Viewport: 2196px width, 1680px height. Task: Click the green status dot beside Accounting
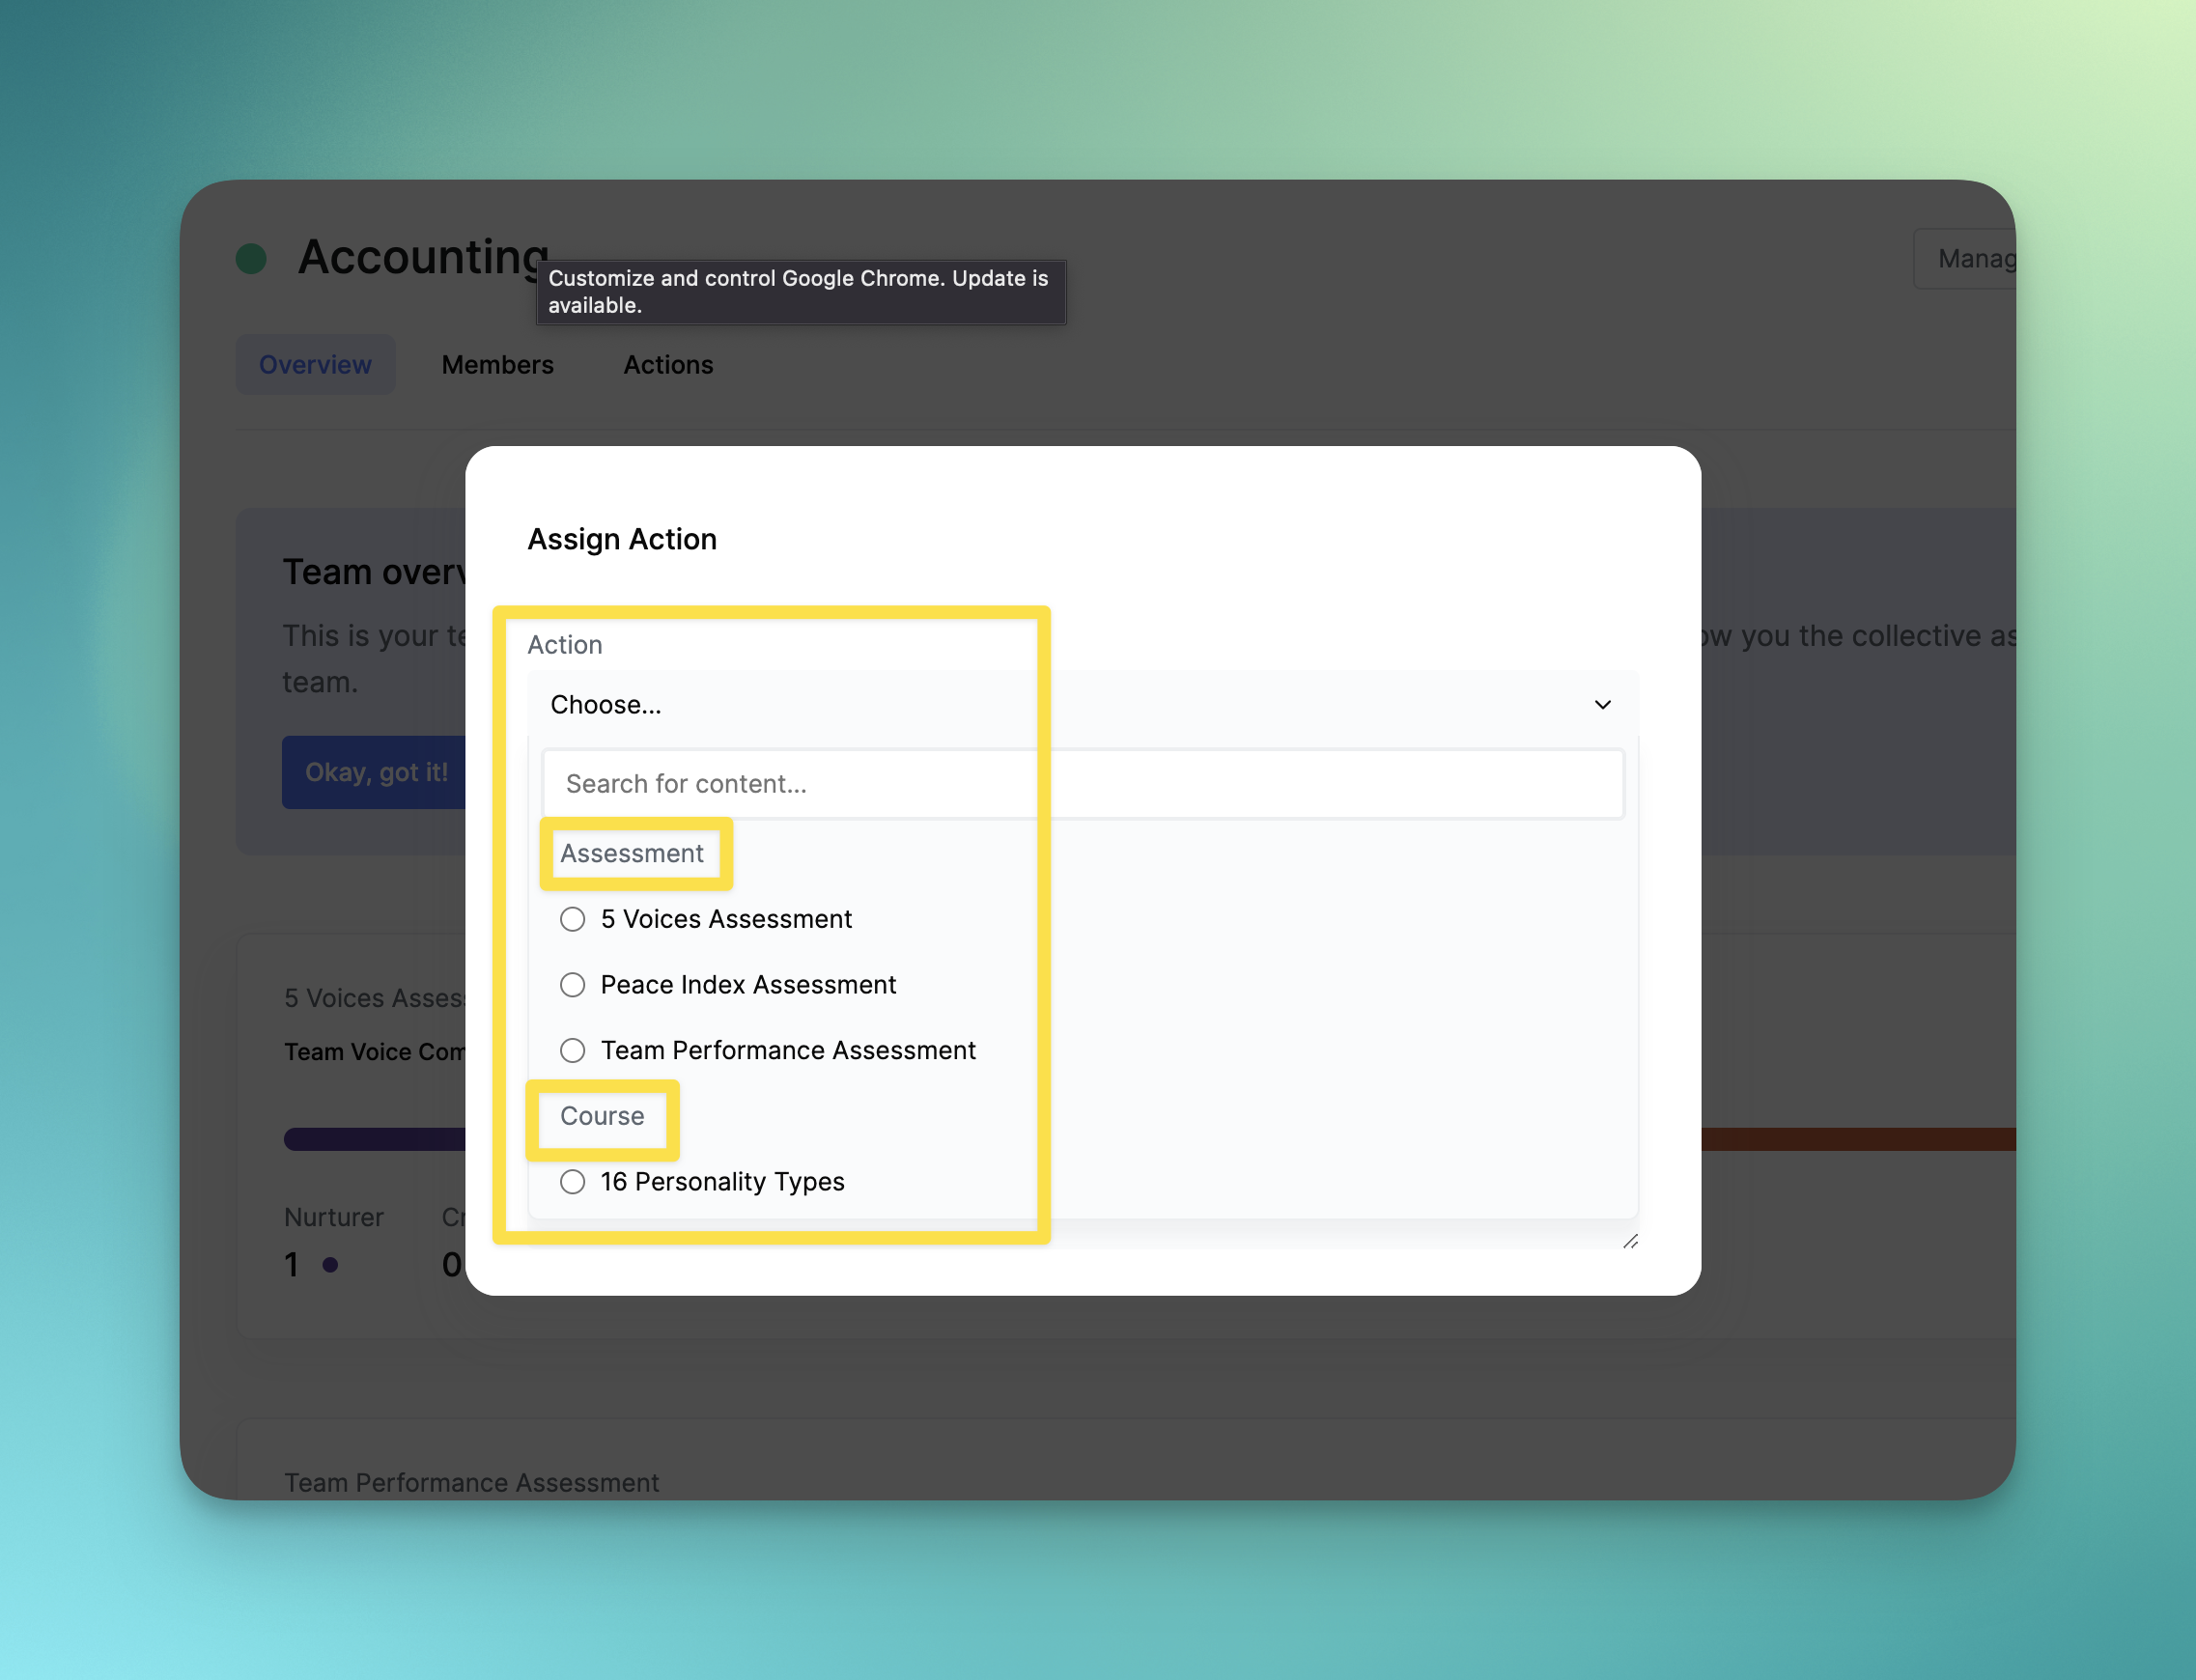pos(251,257)
